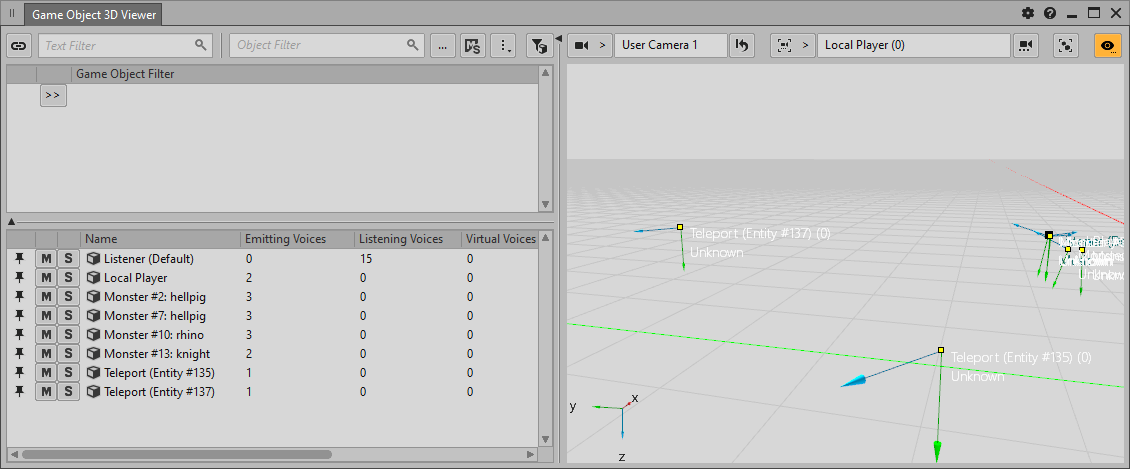Click the mute/solo reset icon in the toolbar
Viewport: 1130px width, 469px height.
pyautogui.click(x=472, y=45)
